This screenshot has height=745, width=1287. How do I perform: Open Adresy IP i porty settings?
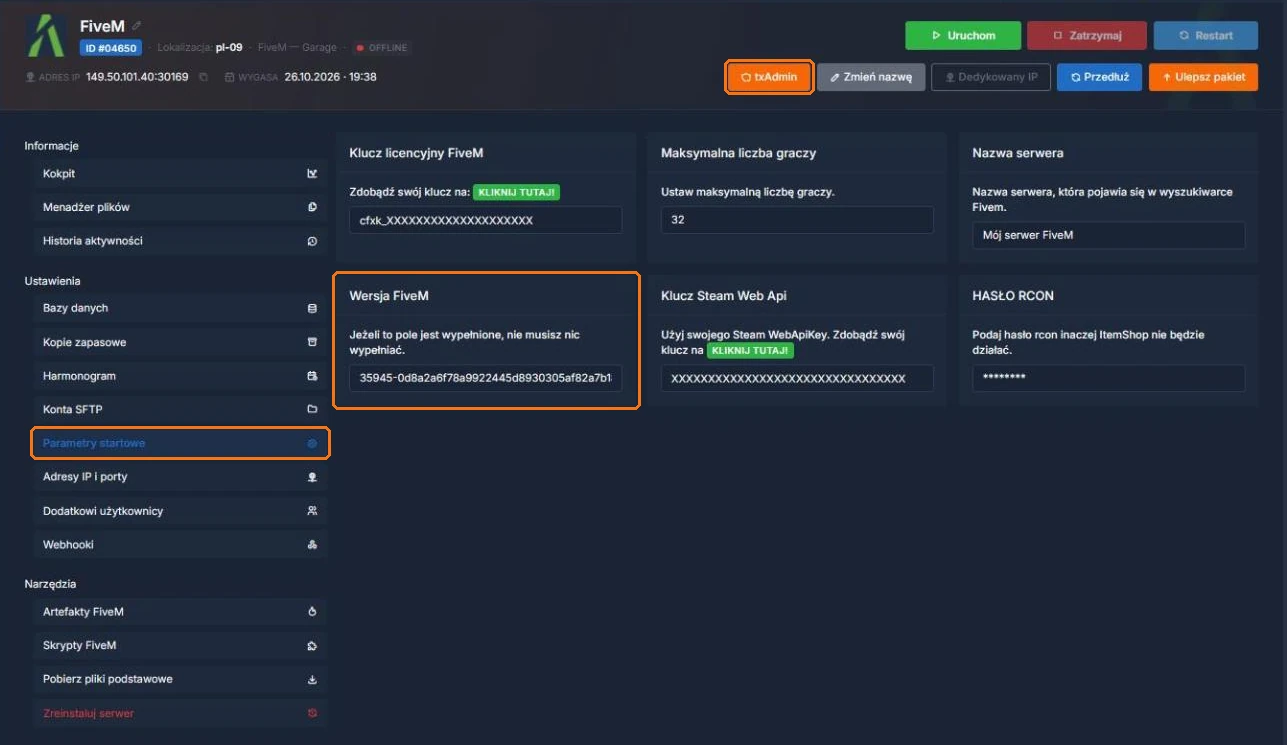click(180, 477)
